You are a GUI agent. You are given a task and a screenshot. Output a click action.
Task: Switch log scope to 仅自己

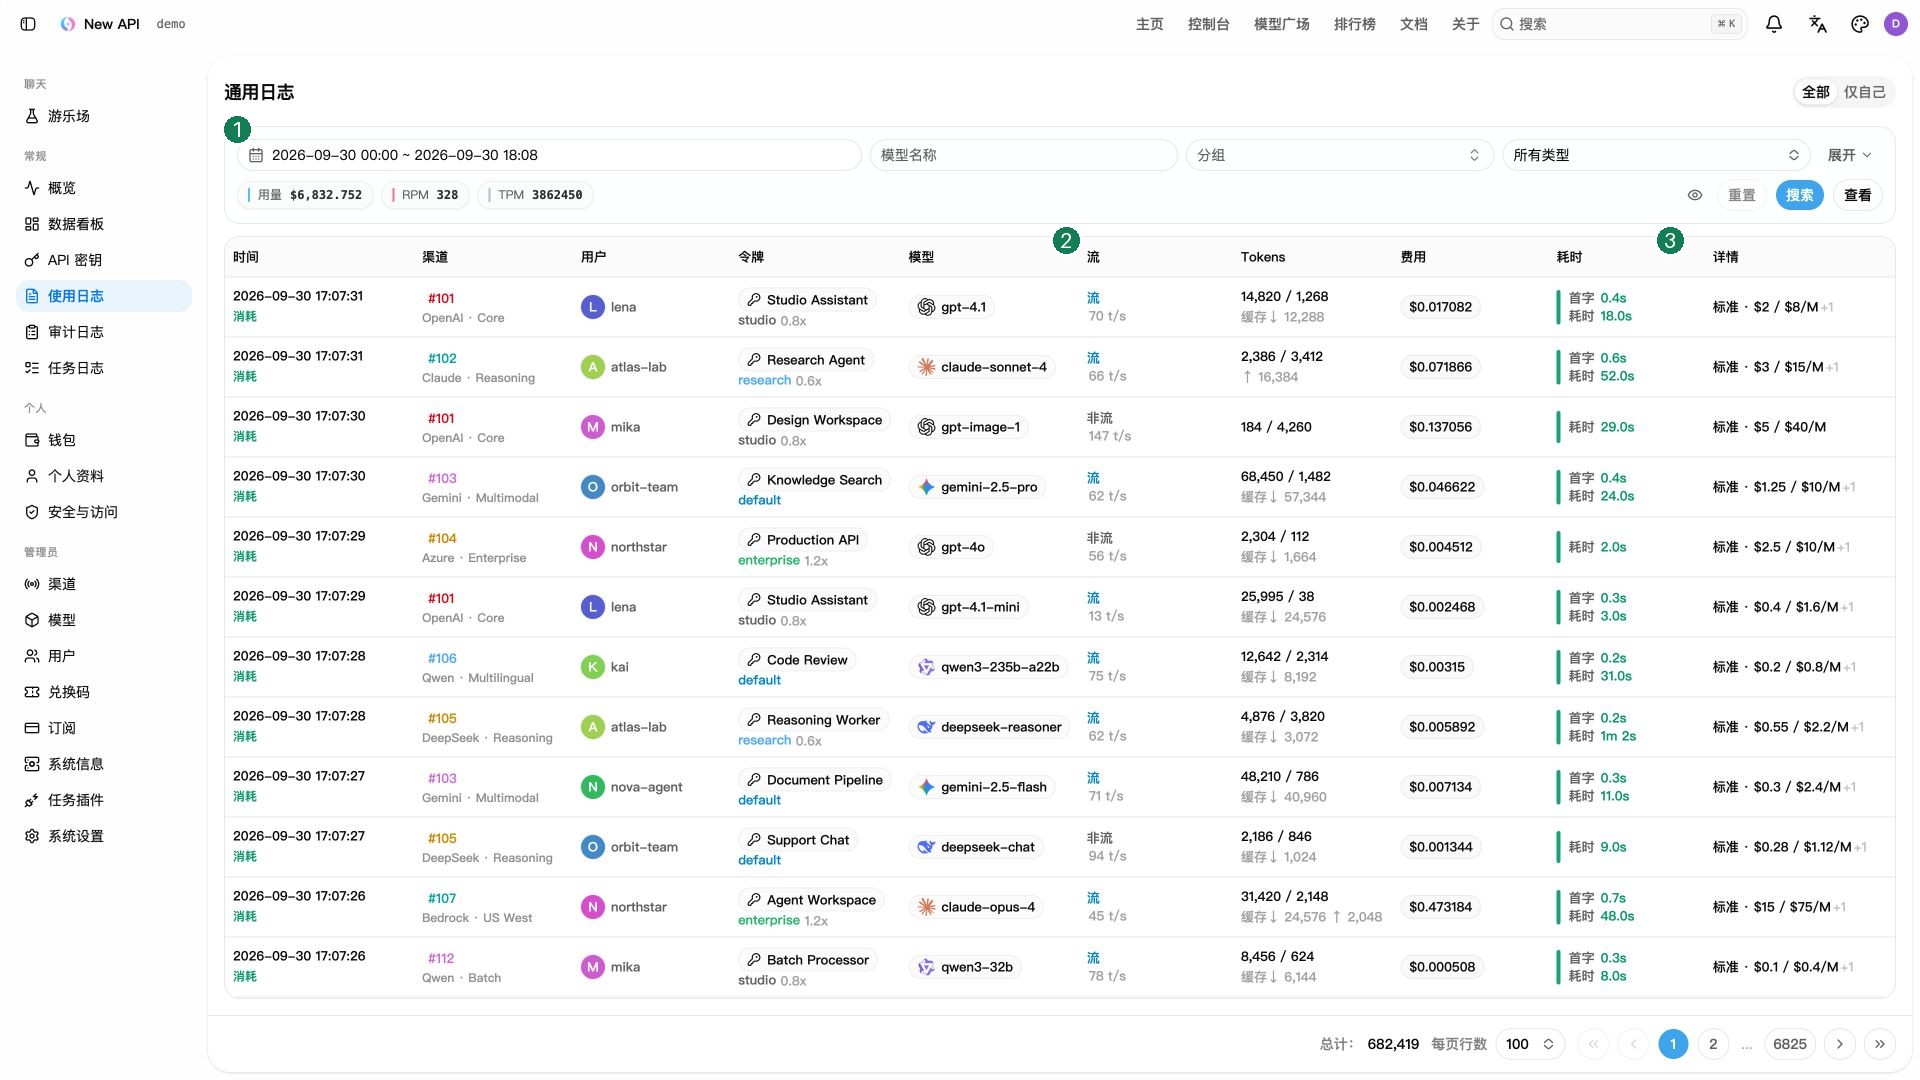[x=1864, y=92]
